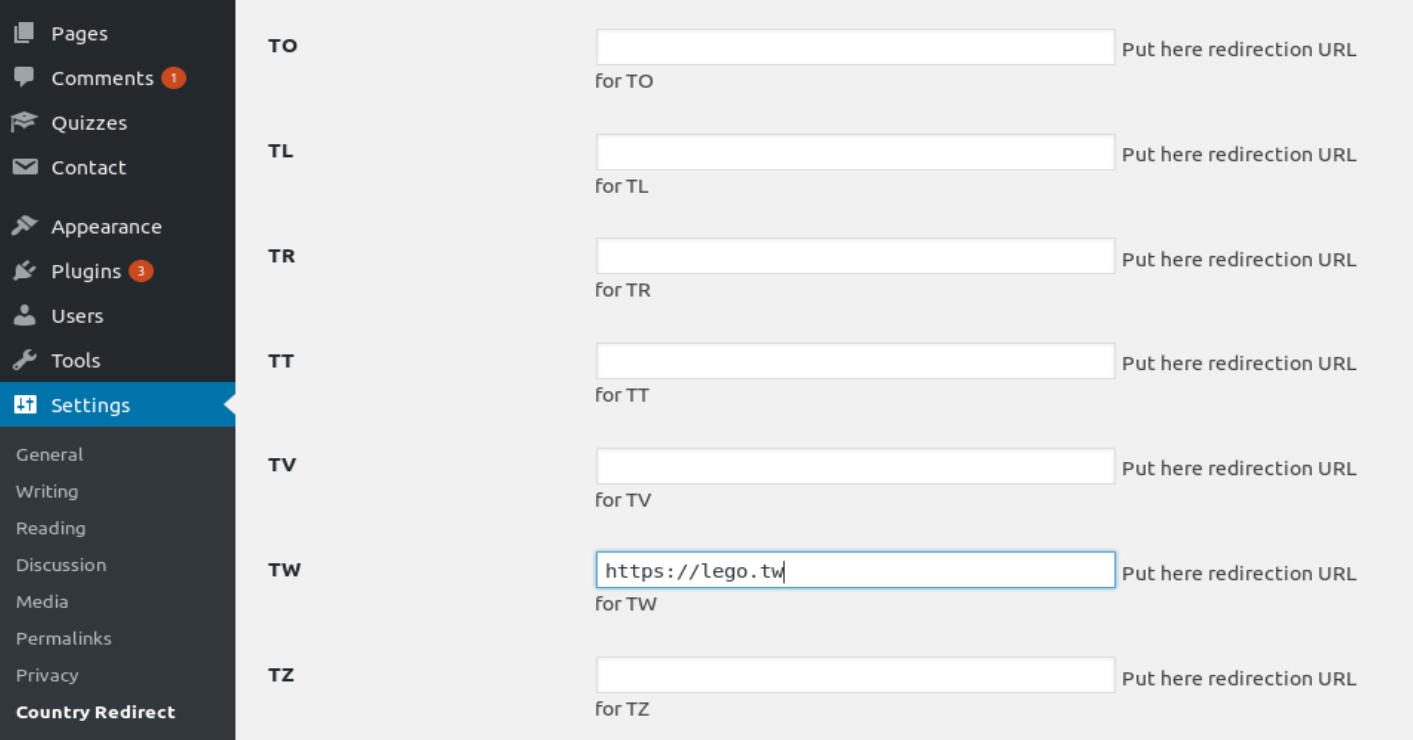Open the General settings submenu
This screenshot has width=1413, height=740.
pos(49,454)
